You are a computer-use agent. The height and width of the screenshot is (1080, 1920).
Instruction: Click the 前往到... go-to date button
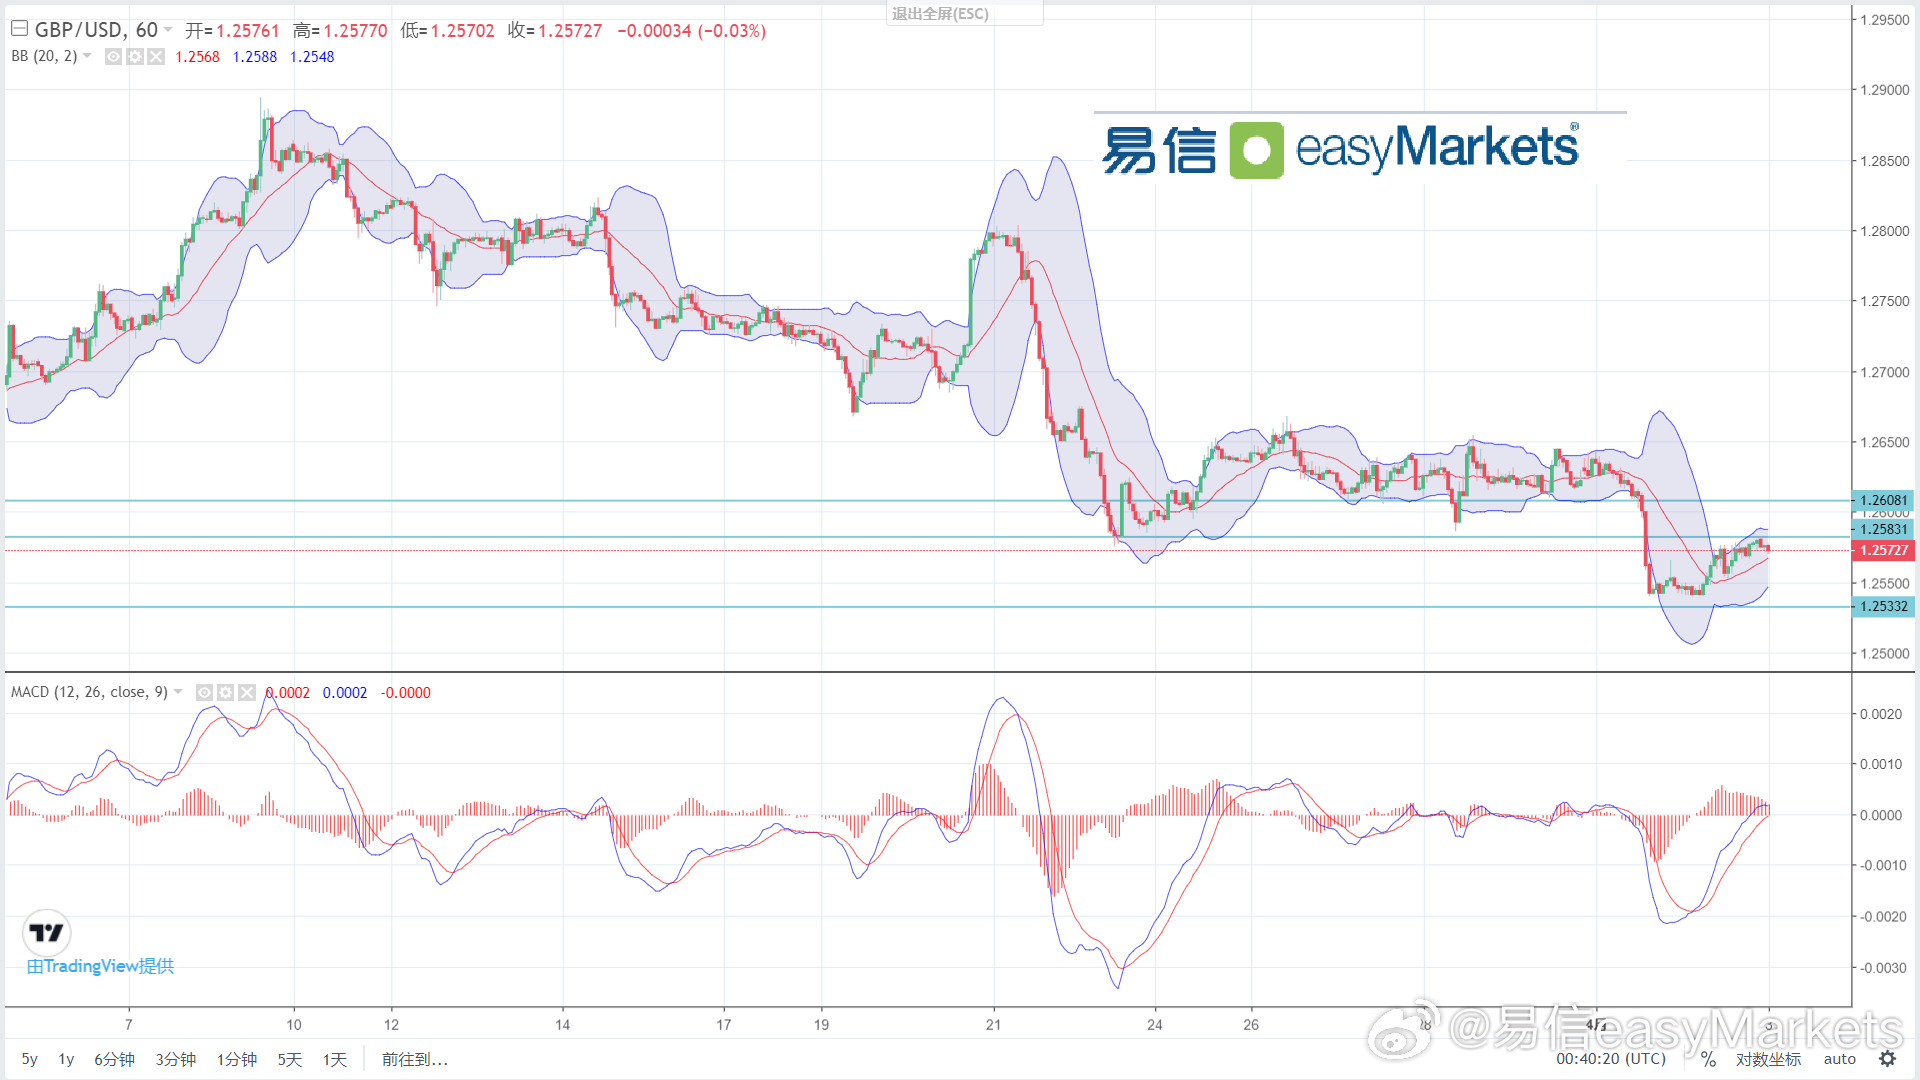click(414, 1059)
